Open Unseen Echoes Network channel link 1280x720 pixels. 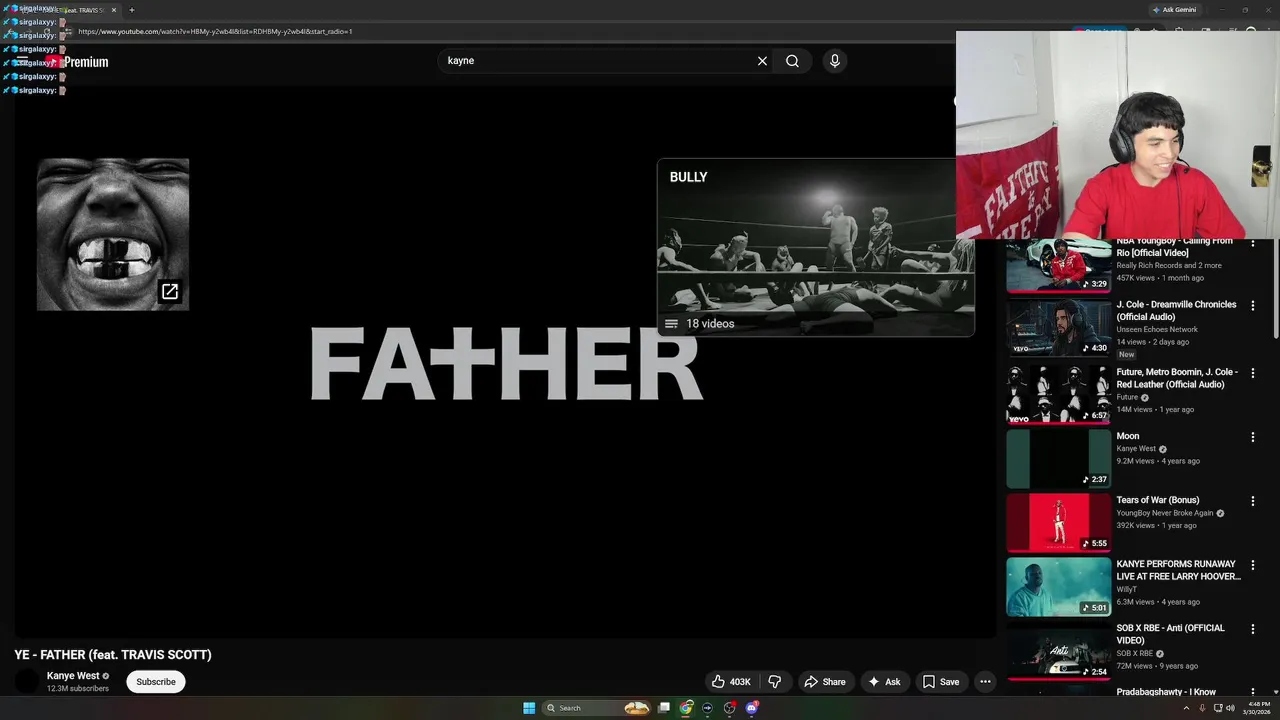1157,329
